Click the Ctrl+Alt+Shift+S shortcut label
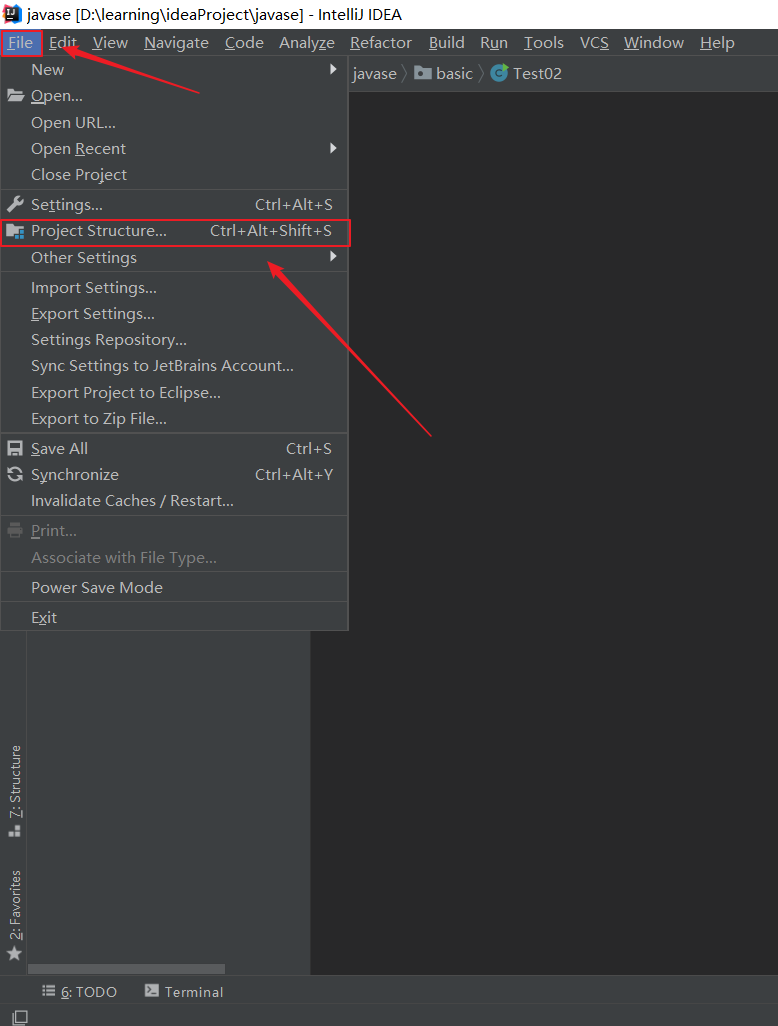Viewport: 778px width, 1026px height. tap(271, 231)
